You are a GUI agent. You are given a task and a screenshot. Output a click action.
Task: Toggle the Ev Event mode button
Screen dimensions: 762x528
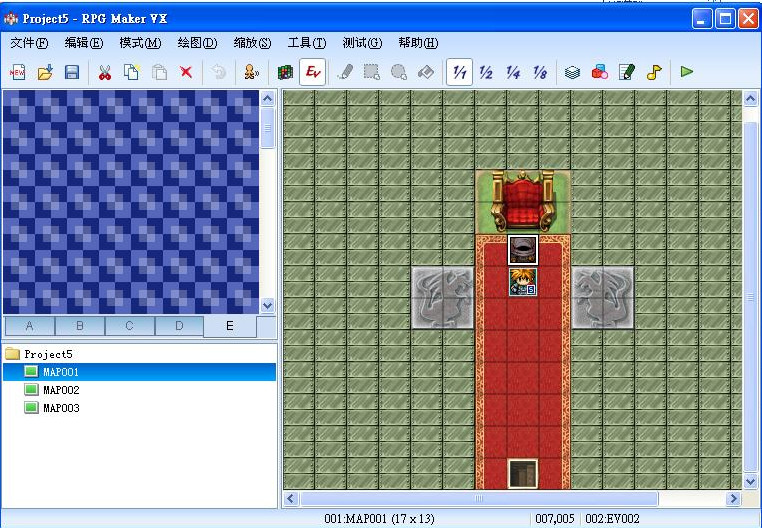click(x=312, y=72)
